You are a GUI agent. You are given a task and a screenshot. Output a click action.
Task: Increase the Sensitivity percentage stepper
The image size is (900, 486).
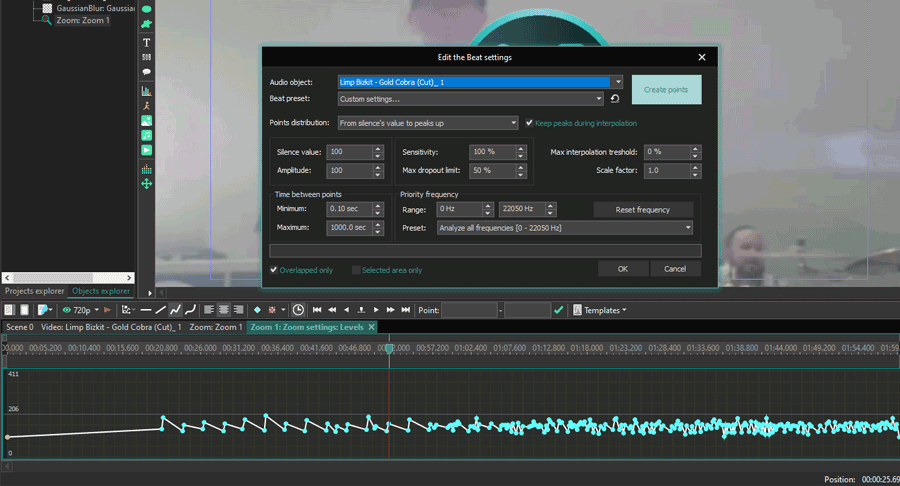coord(521,149)
